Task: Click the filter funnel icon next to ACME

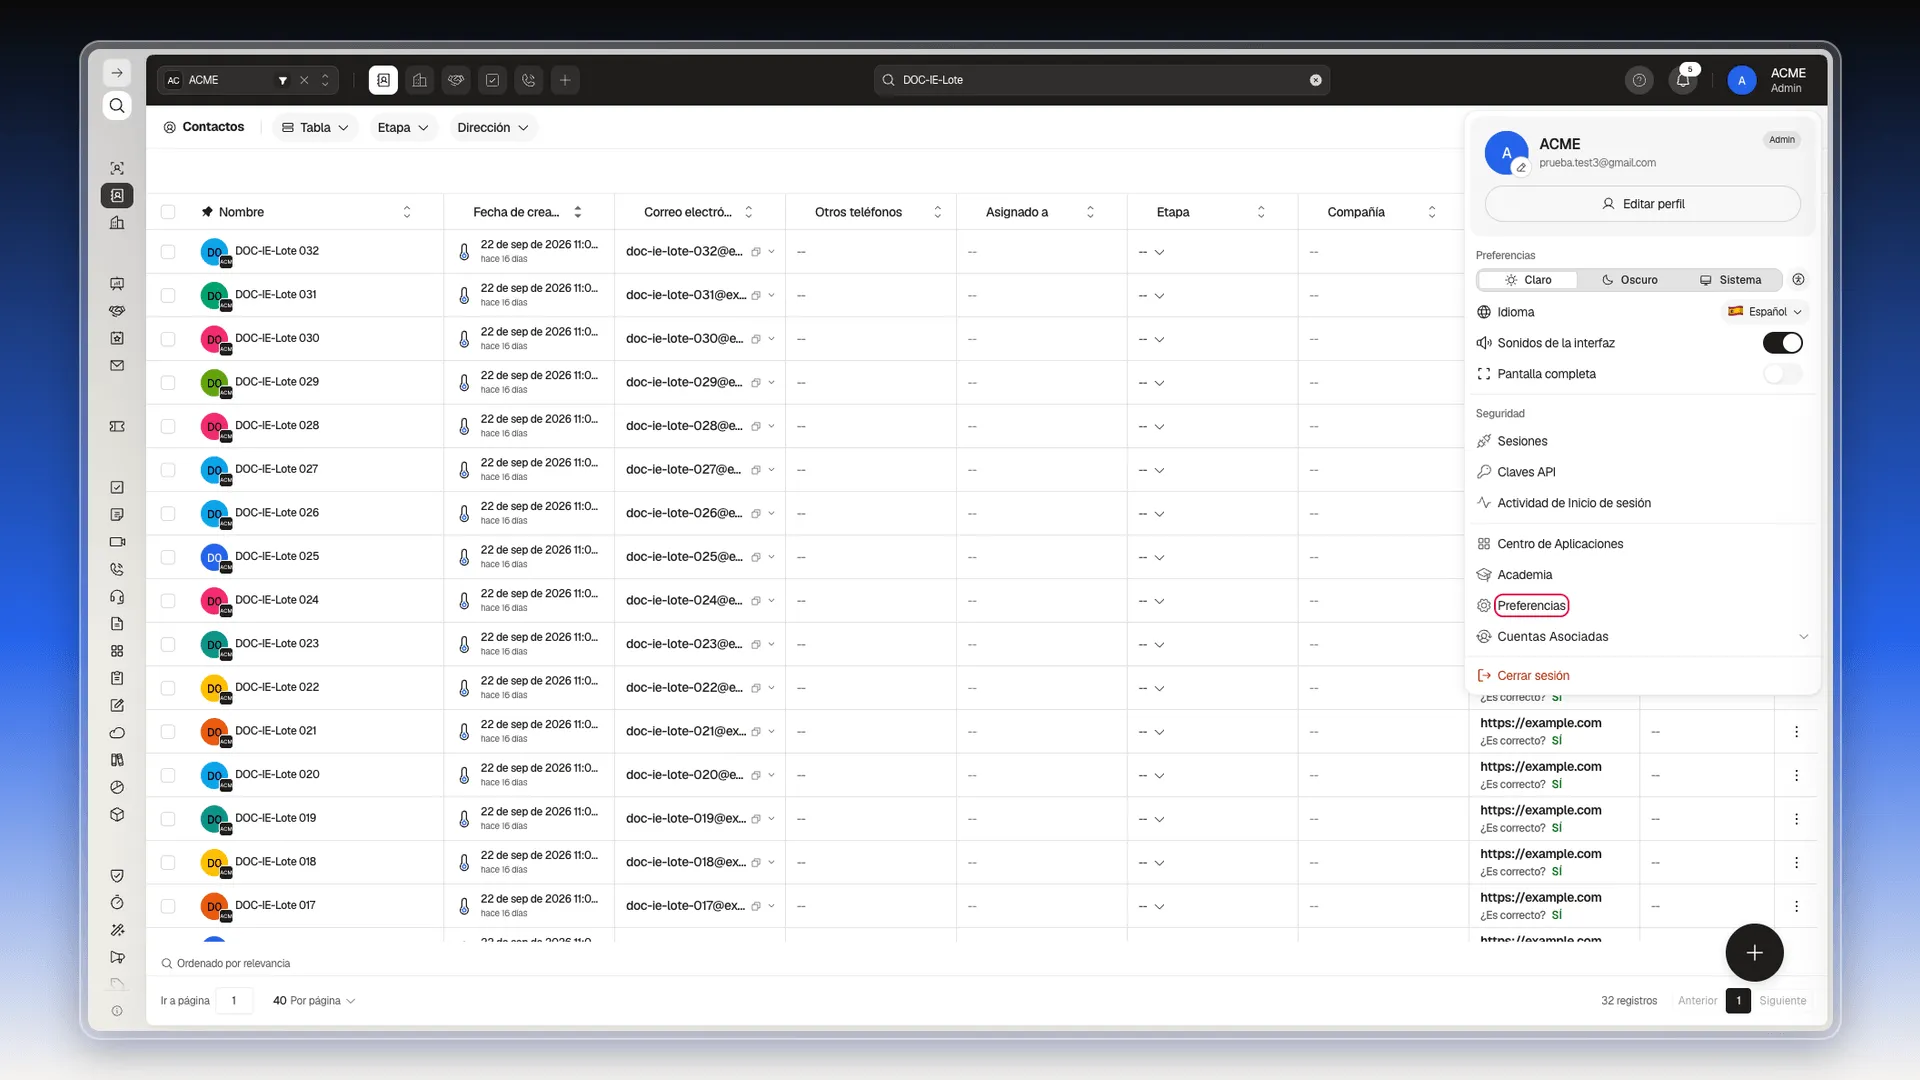Action: [x=283, y=80]
